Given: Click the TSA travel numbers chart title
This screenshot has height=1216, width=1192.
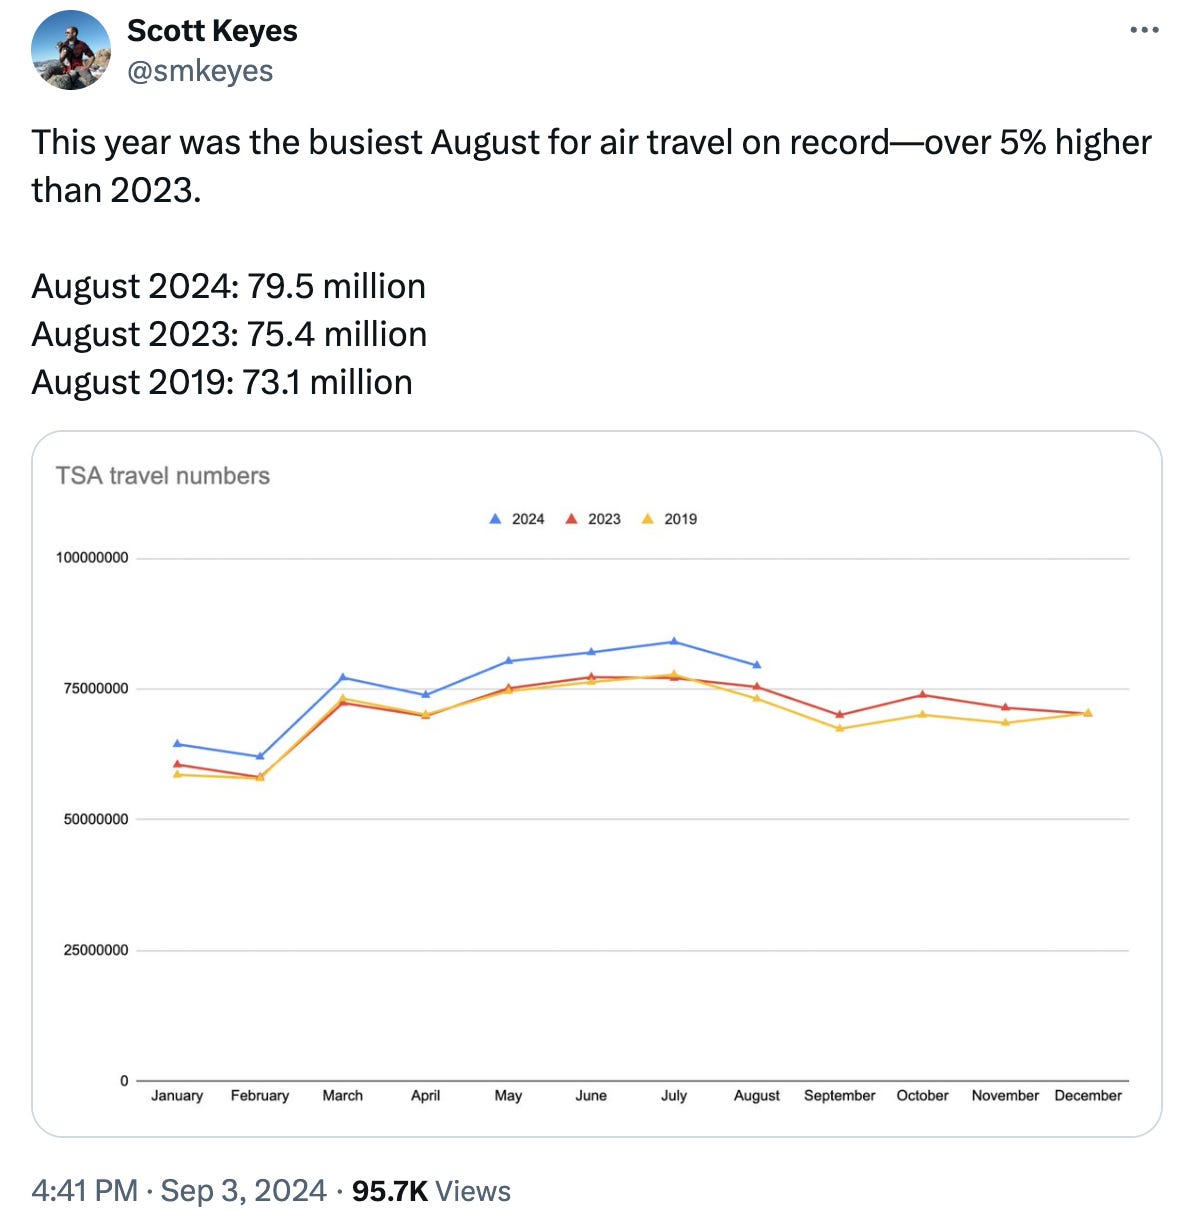Looking at the screenshot, I should 163,476.
